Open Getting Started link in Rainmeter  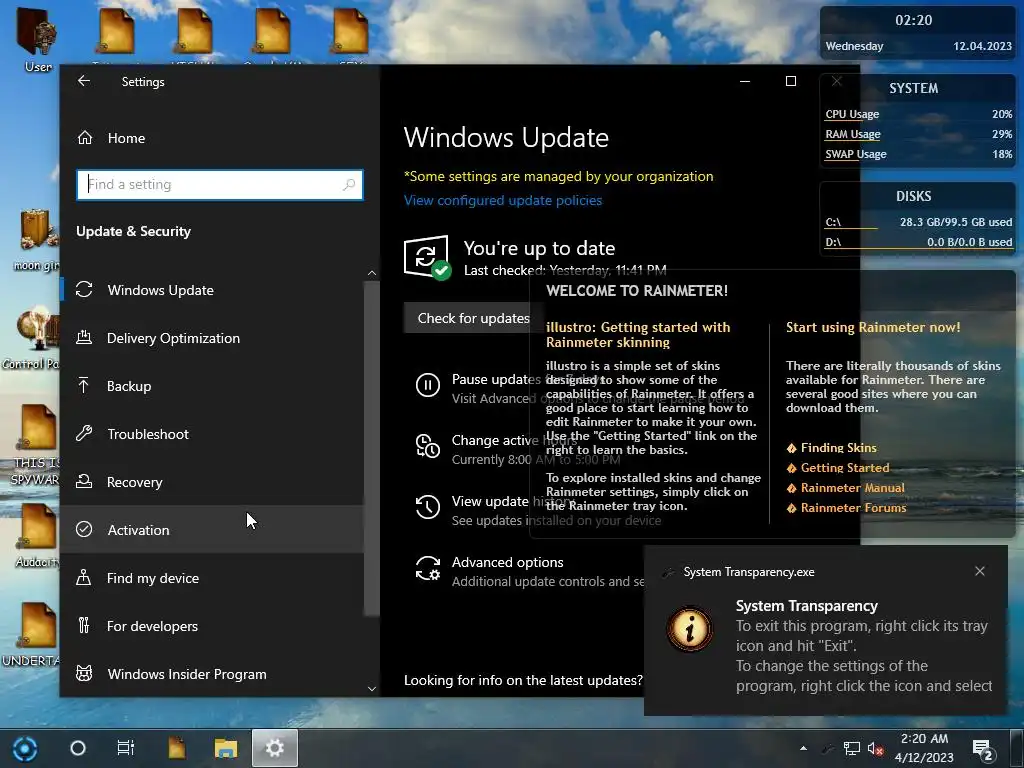(845, 468)
